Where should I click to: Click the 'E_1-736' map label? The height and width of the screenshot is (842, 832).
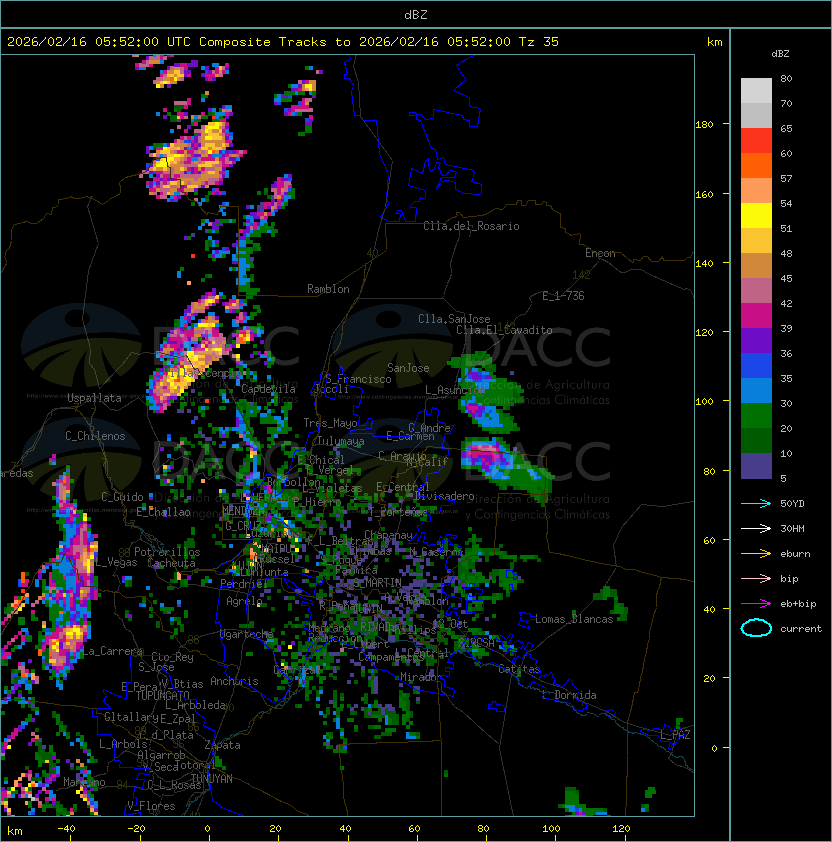[x=563, y=296]
